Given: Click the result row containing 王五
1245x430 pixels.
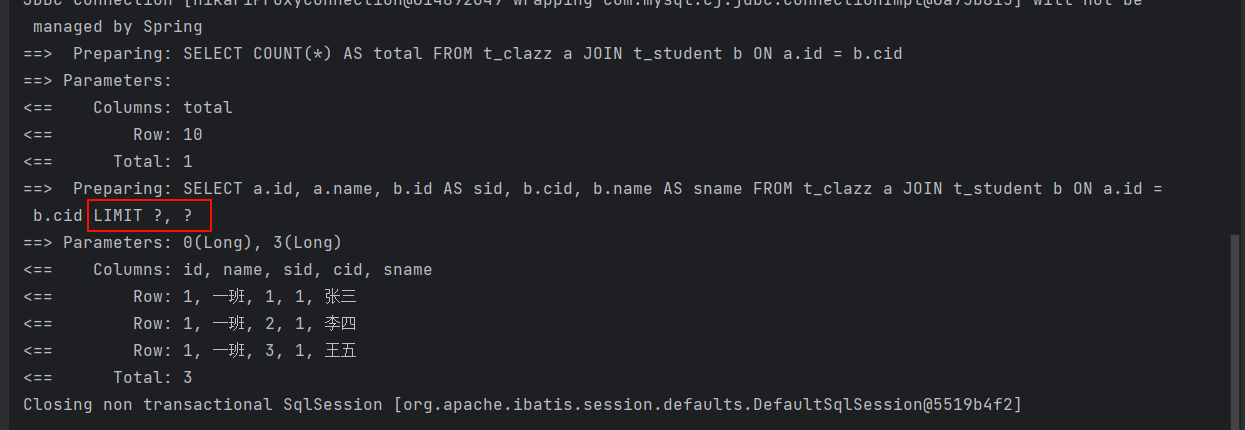Looking at the screenshot, I should tap(244, 350).
